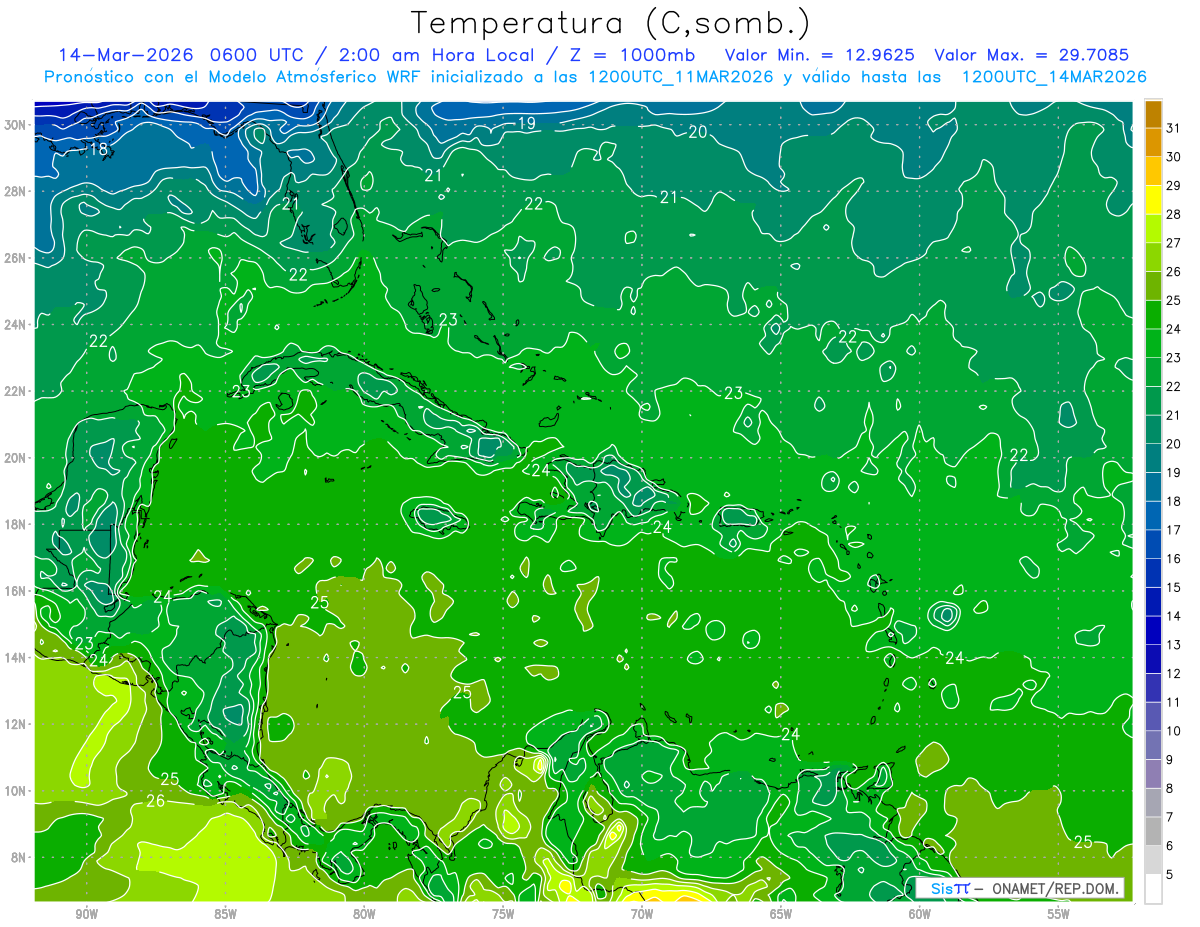Click the '19' contour label on the map
The height and width of the screenshot is (927, 1200).
(528, 124)
